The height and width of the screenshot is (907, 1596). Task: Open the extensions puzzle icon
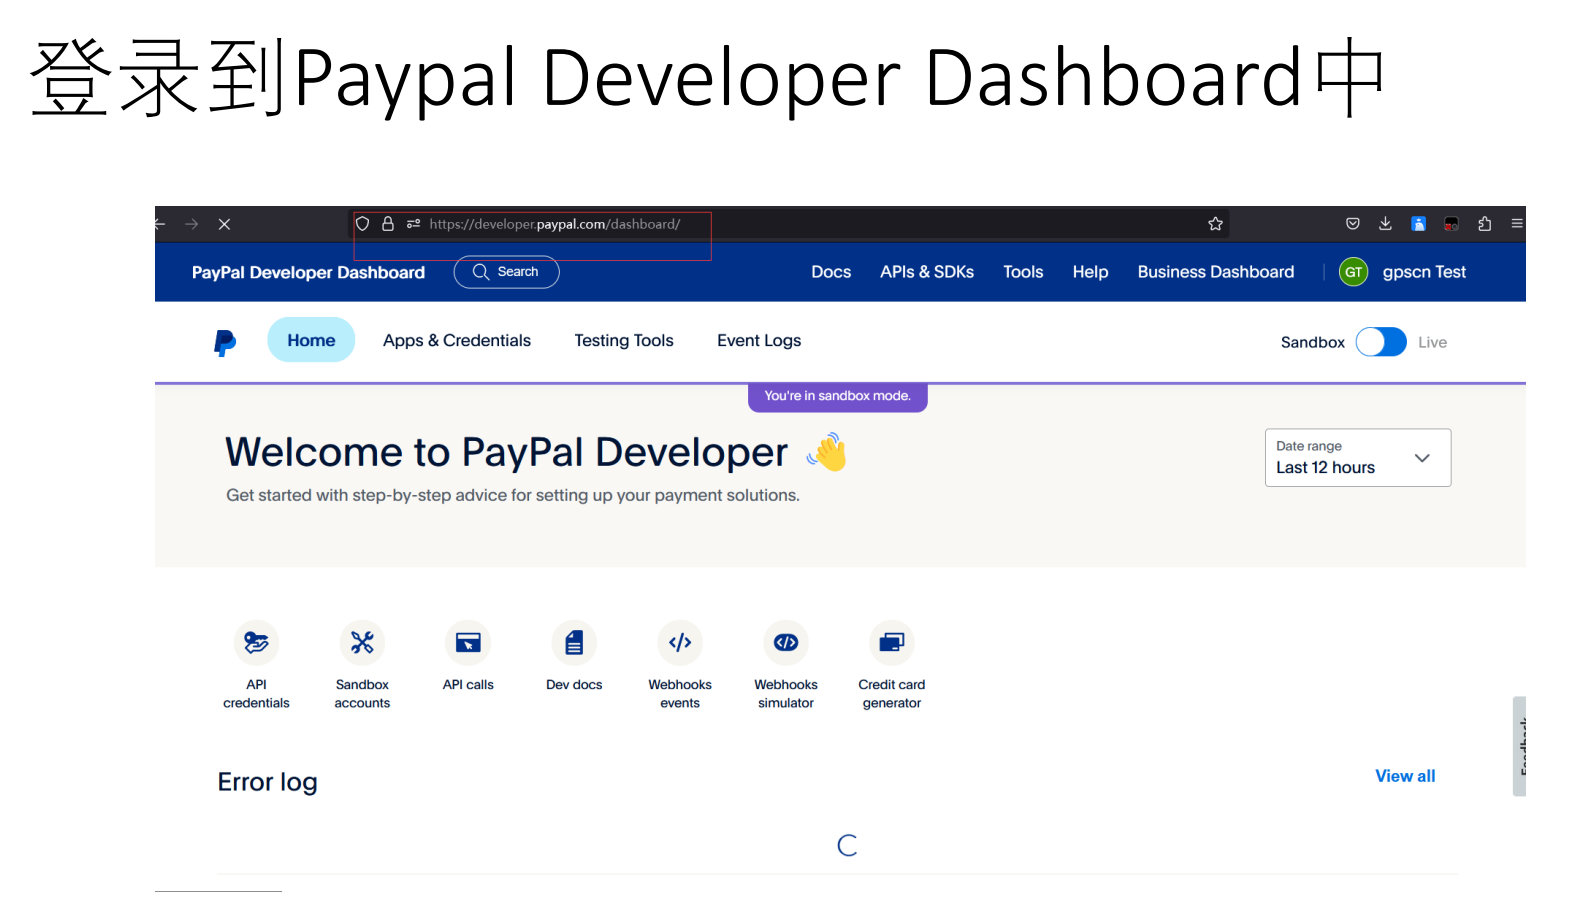pos(1484,224)
